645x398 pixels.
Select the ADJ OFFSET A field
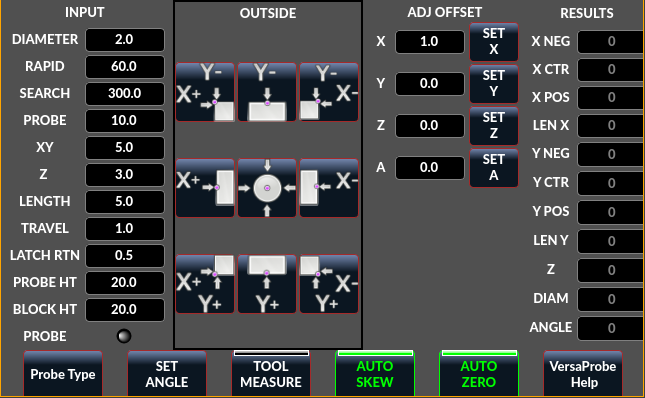click(429, 167)
